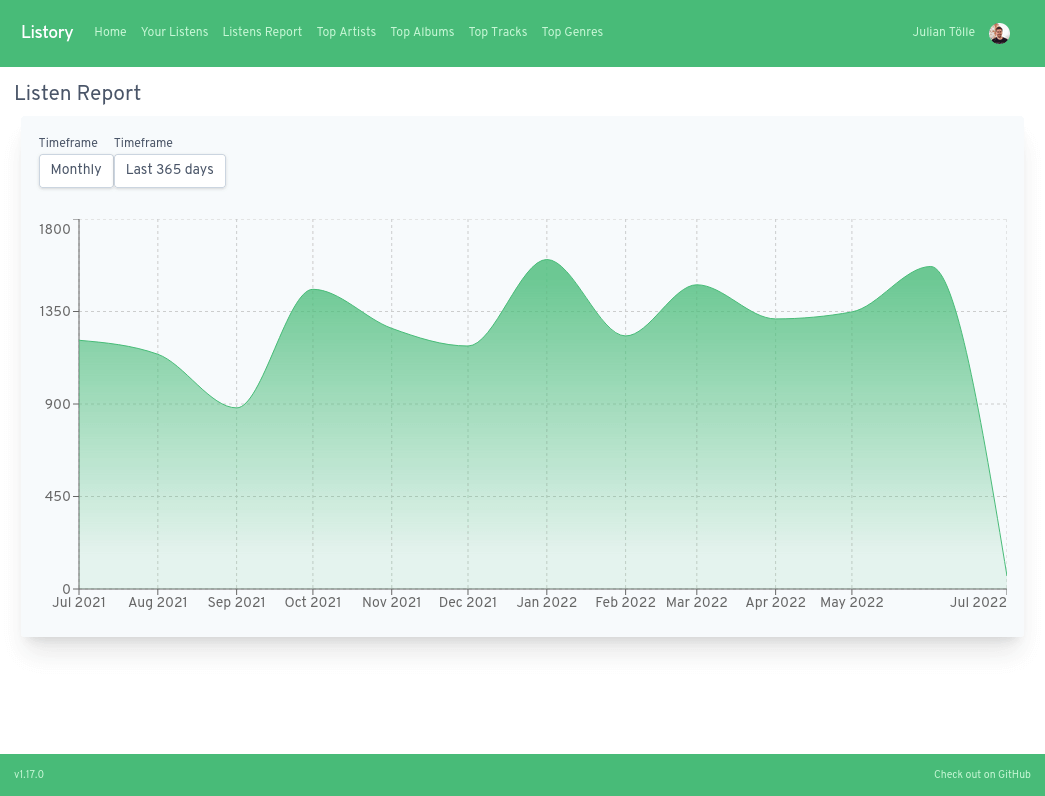
Task: Expand the Monthly timeframe dropdown
Action: [x=76, y=170]
